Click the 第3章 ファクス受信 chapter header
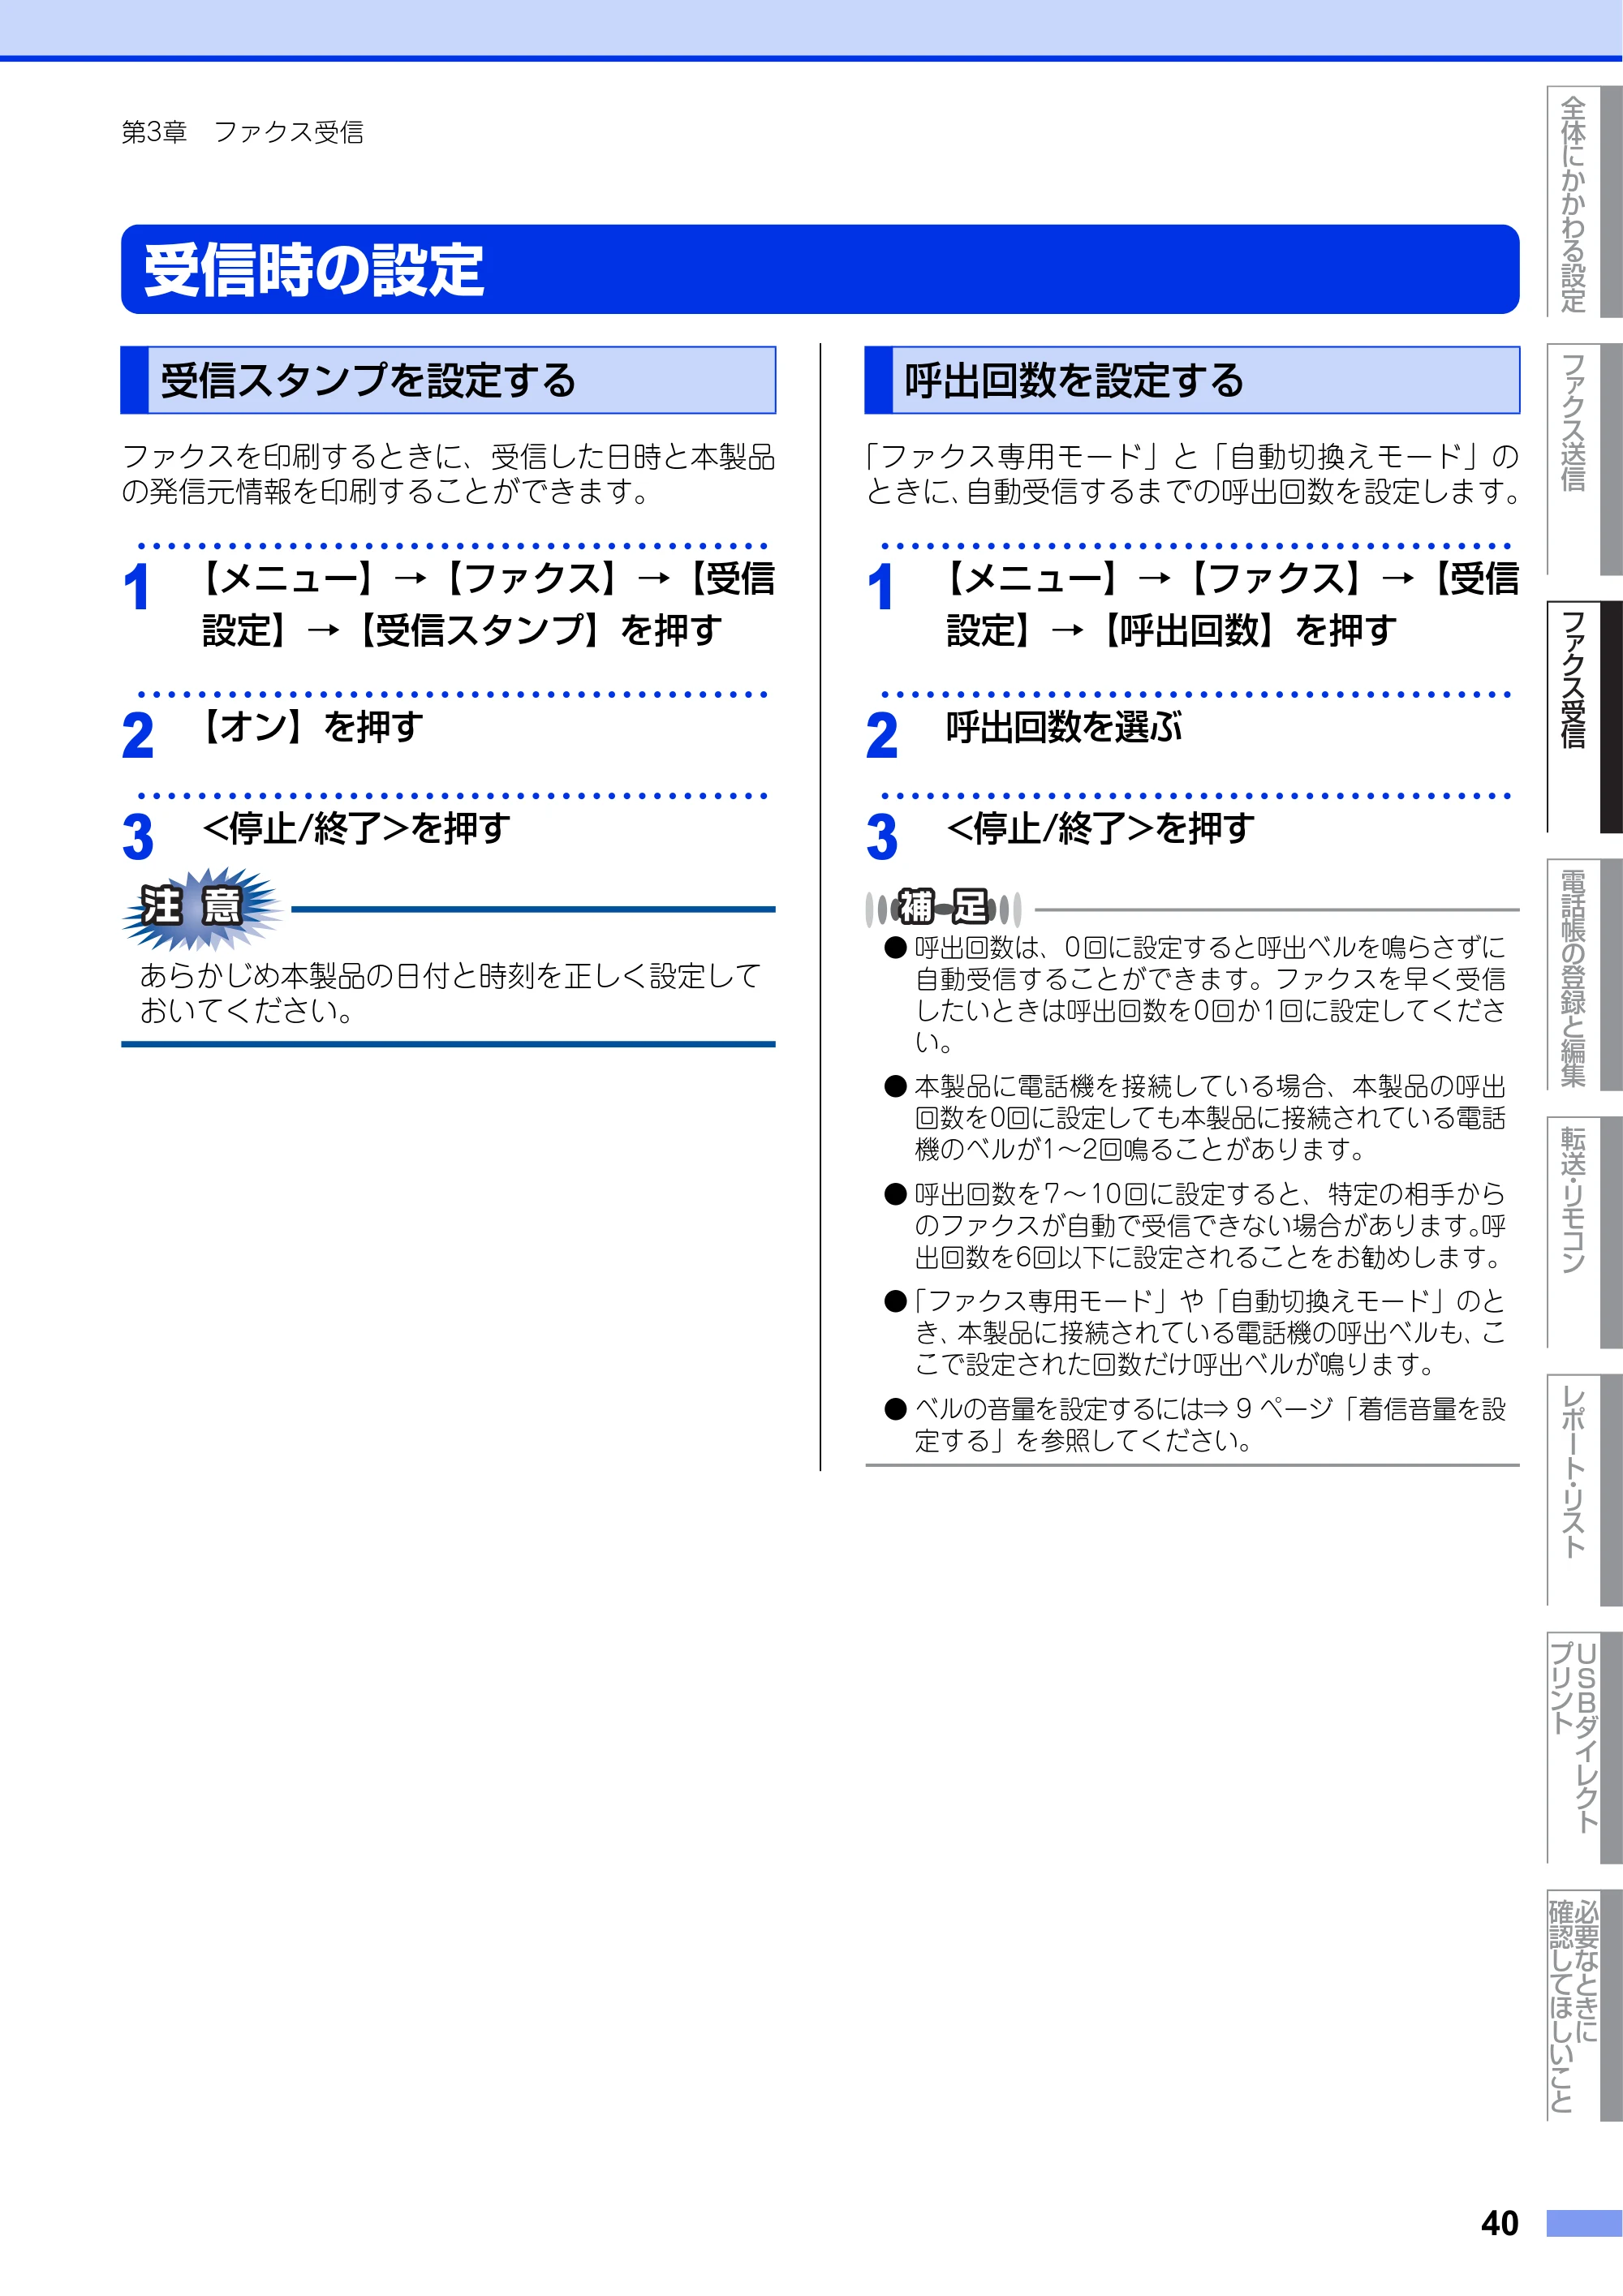This screenshot has width=1623, height=2296. pyautogui.click(x=243, y=132)
